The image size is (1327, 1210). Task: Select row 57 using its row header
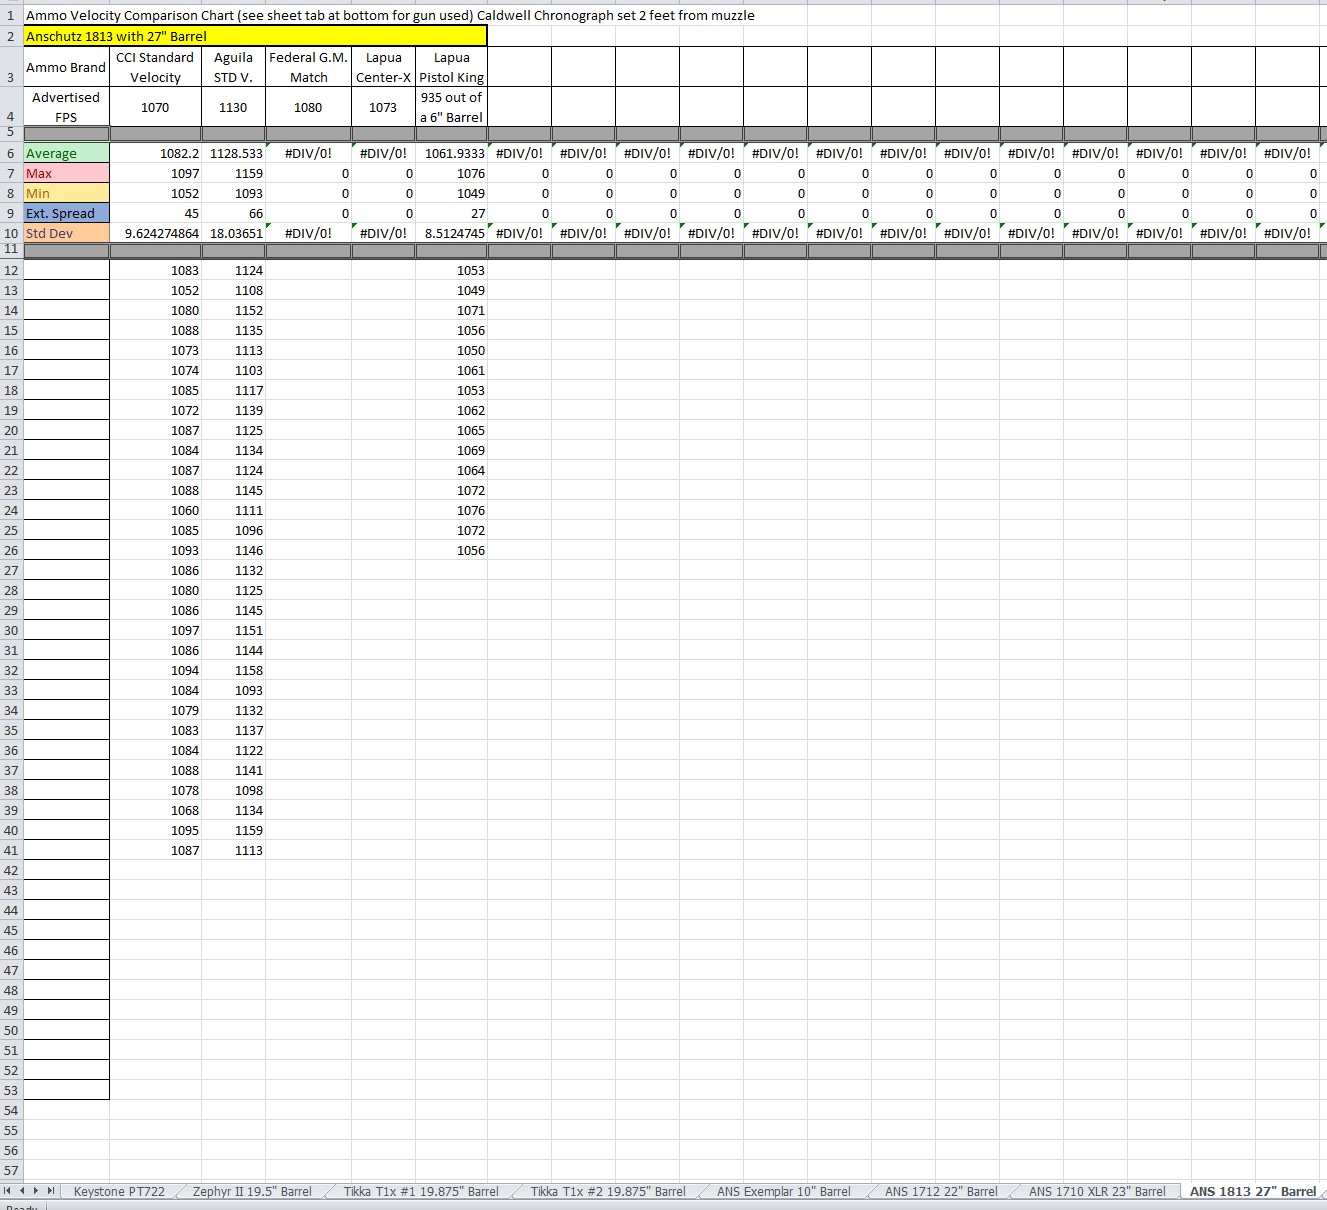pos(11,1170)
